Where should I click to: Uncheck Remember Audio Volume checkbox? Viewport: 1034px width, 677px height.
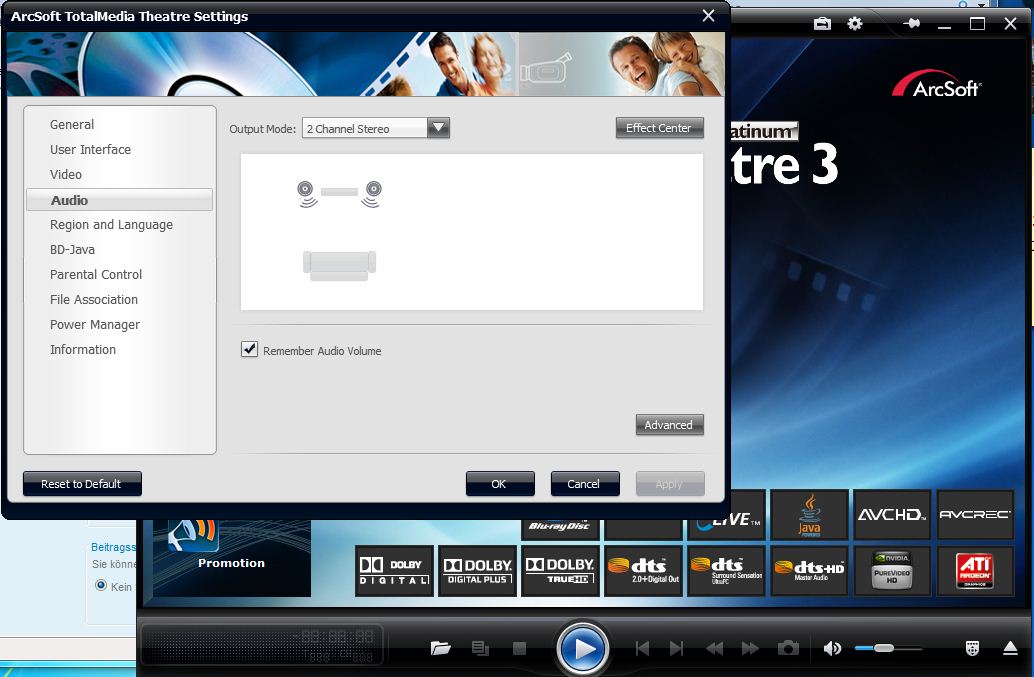click(250, 350)
